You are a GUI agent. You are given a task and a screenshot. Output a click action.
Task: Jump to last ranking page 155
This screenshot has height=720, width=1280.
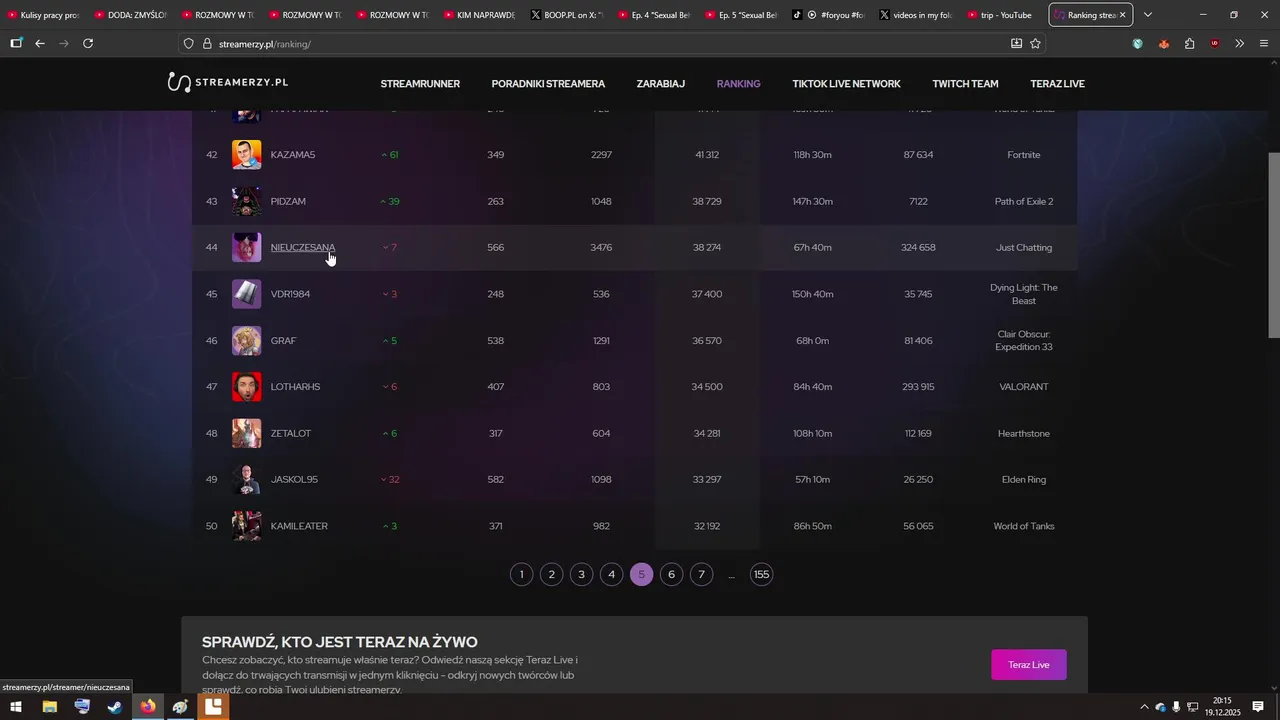(761, 574)
